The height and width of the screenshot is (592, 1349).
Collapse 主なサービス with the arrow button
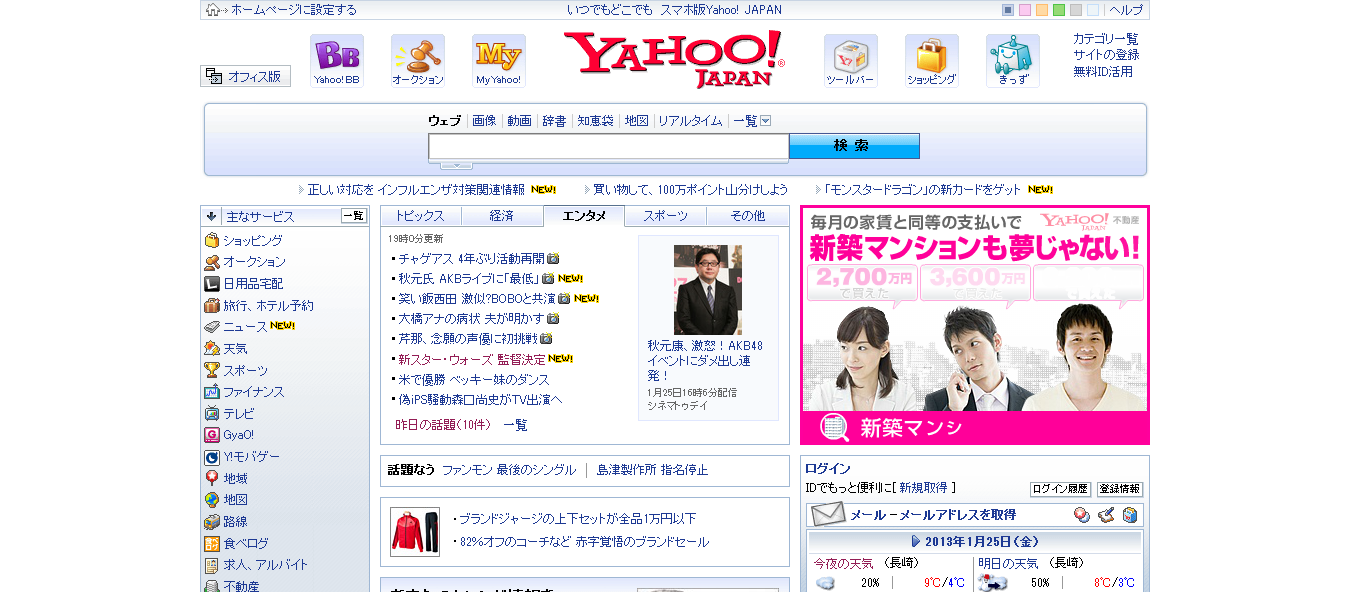click(211, 216)
